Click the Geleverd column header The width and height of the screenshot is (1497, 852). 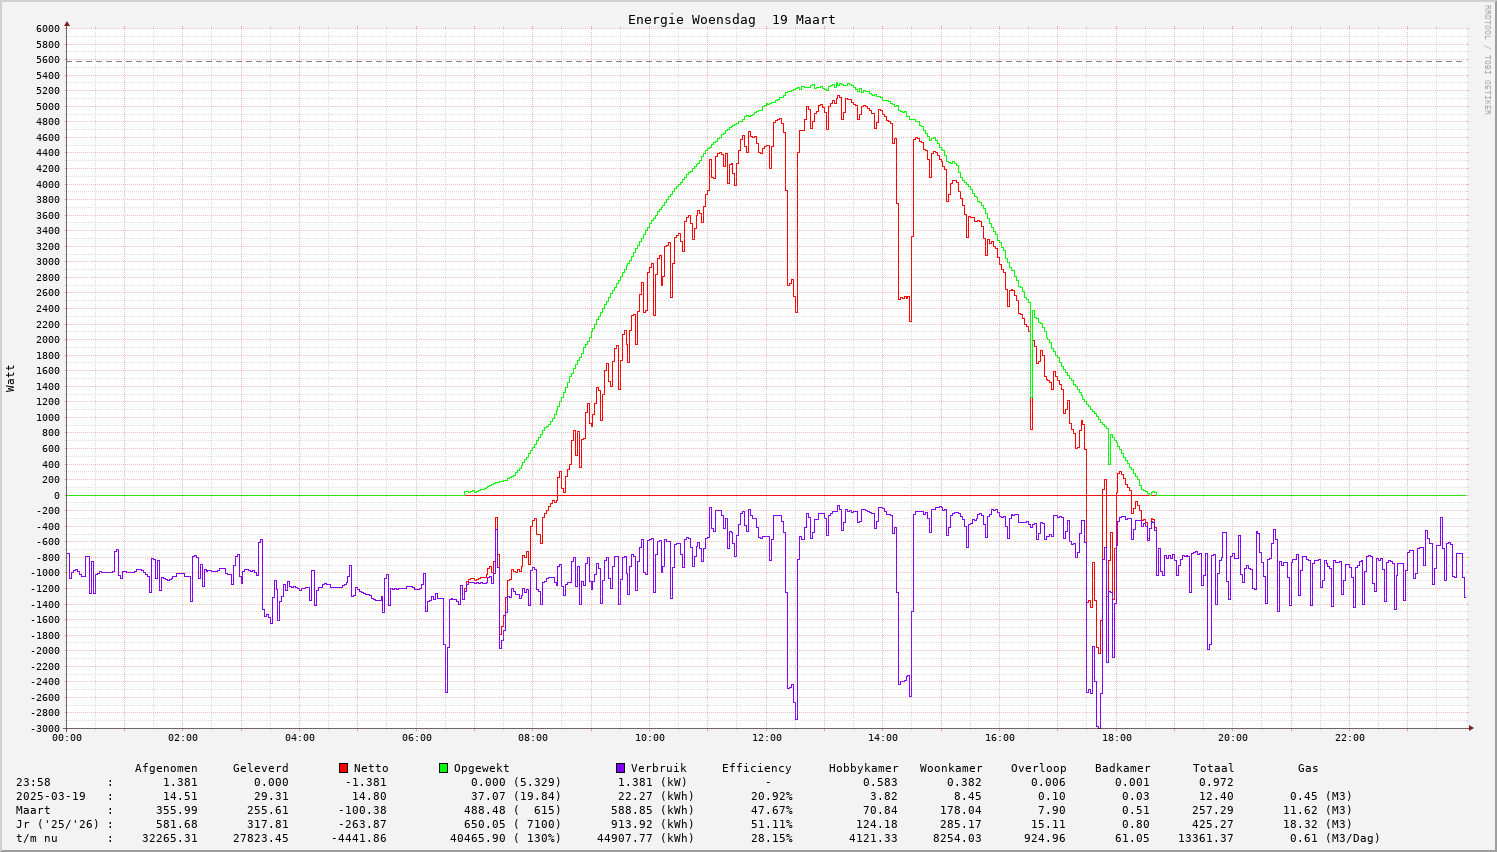260,768
